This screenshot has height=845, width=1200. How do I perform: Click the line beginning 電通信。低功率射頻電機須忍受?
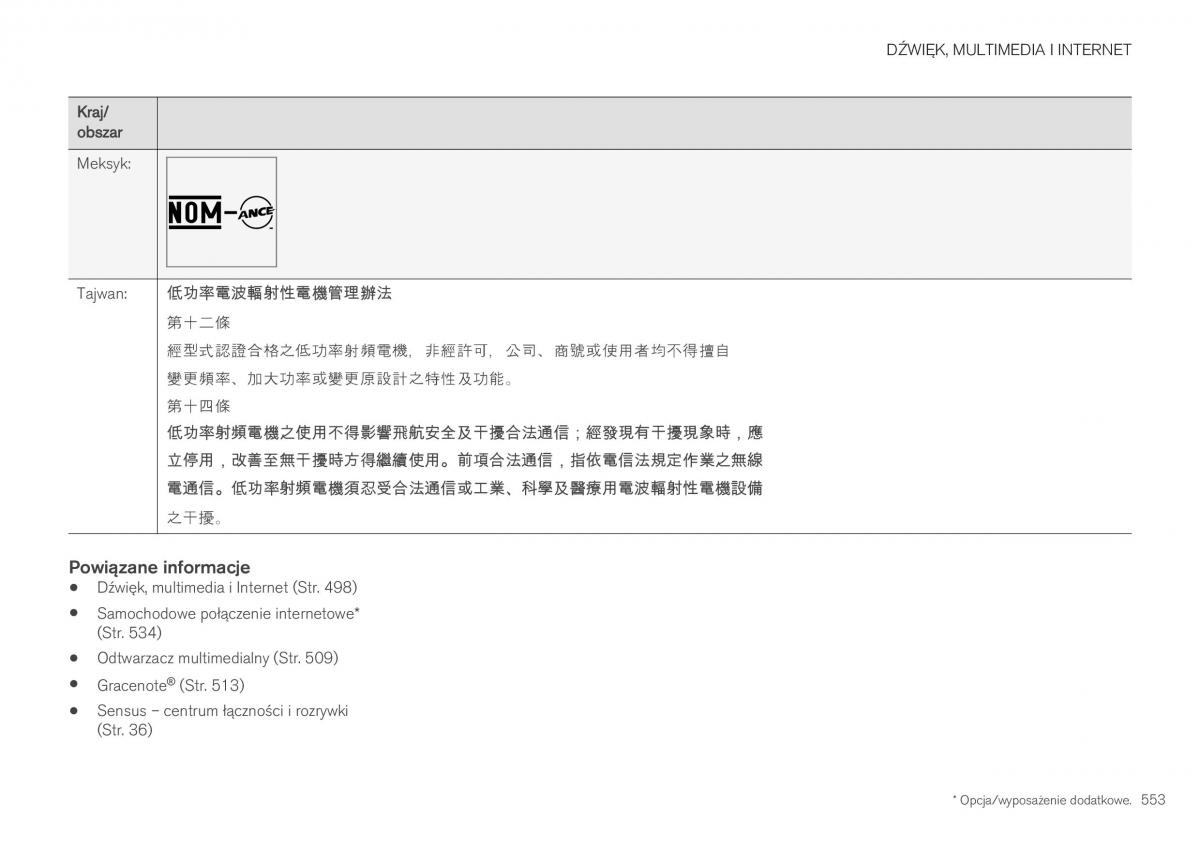[465, 489]
